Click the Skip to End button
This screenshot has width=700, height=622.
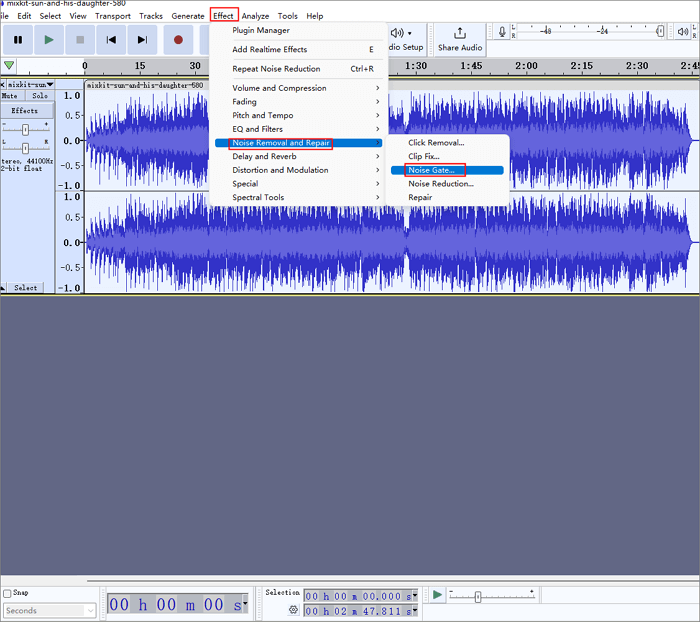(x=143, y=40)
